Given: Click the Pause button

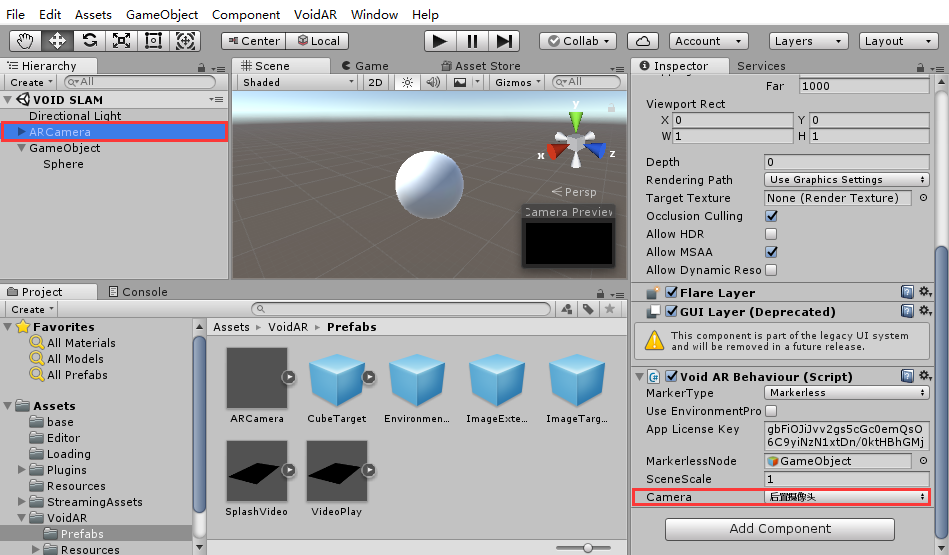Looking at the screenshot, I should 472,41.
